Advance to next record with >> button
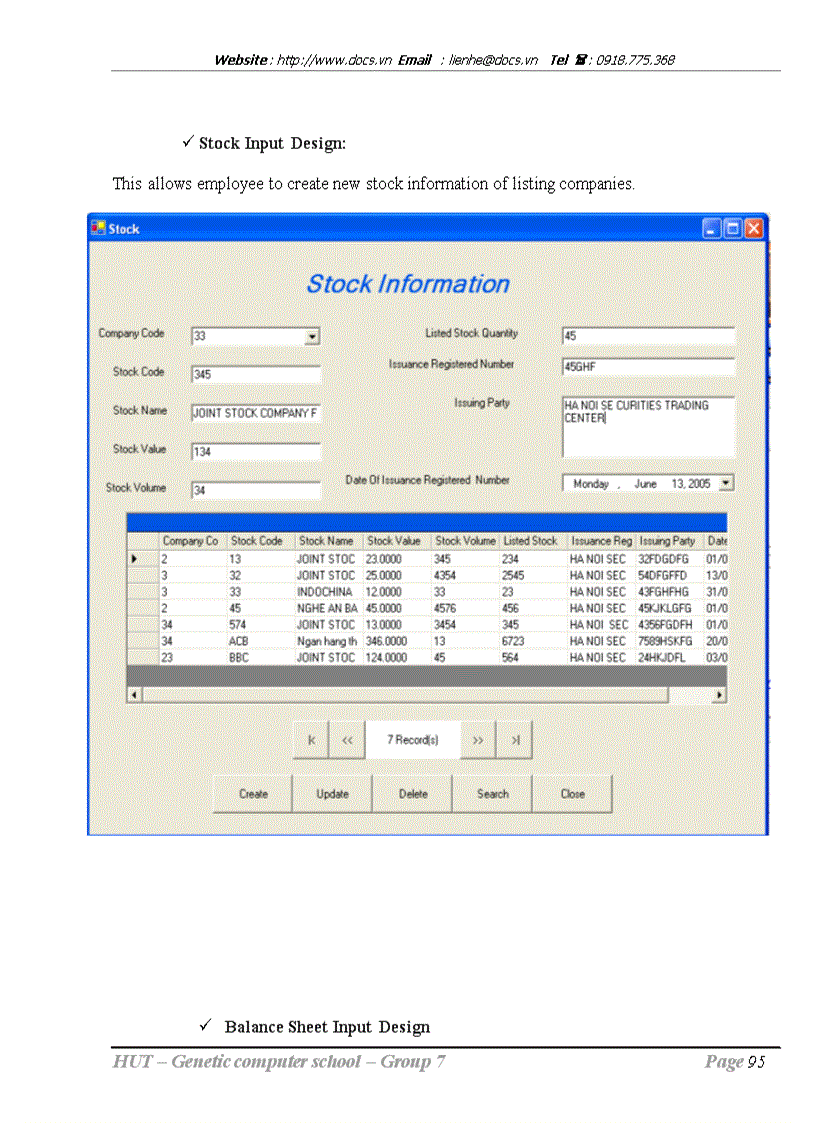This screenshot has width=816, height=1123. [x=478, y=740]
